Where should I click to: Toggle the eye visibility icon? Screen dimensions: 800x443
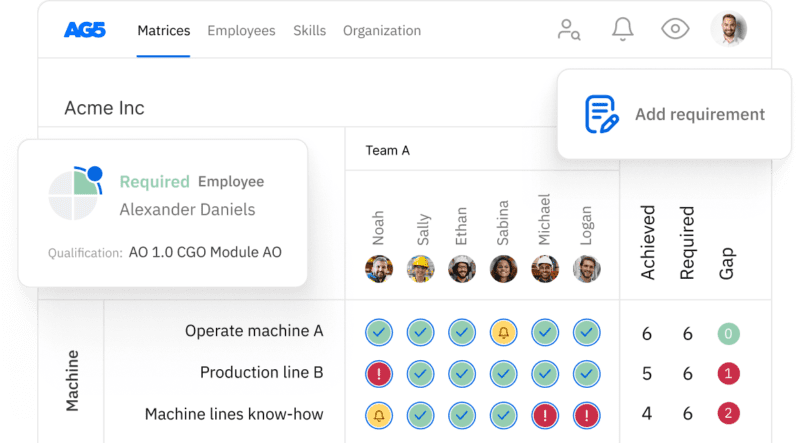pos(676,30)
